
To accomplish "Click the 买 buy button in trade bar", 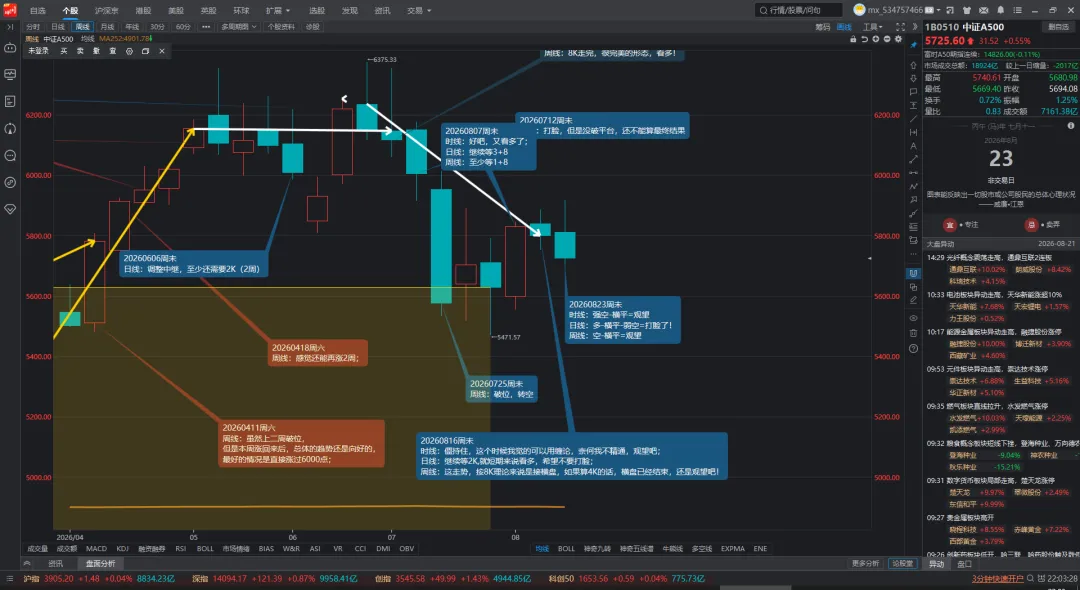I will 64,51.
